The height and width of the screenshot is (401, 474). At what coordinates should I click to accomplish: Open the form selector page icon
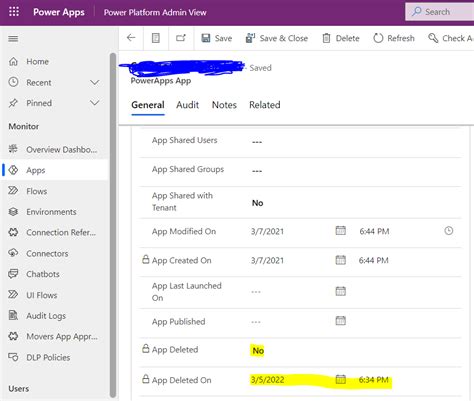156,38
